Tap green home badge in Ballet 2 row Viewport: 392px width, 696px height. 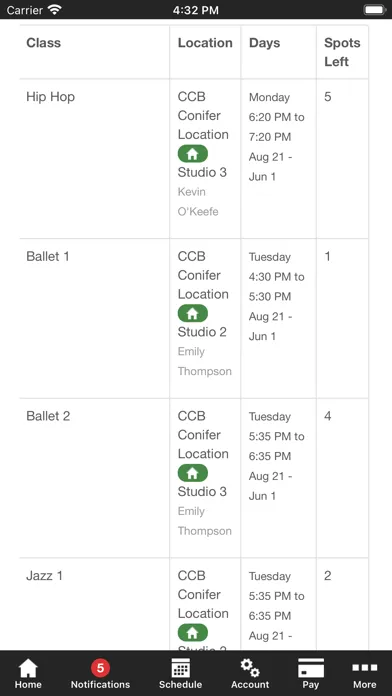(193, 473)
